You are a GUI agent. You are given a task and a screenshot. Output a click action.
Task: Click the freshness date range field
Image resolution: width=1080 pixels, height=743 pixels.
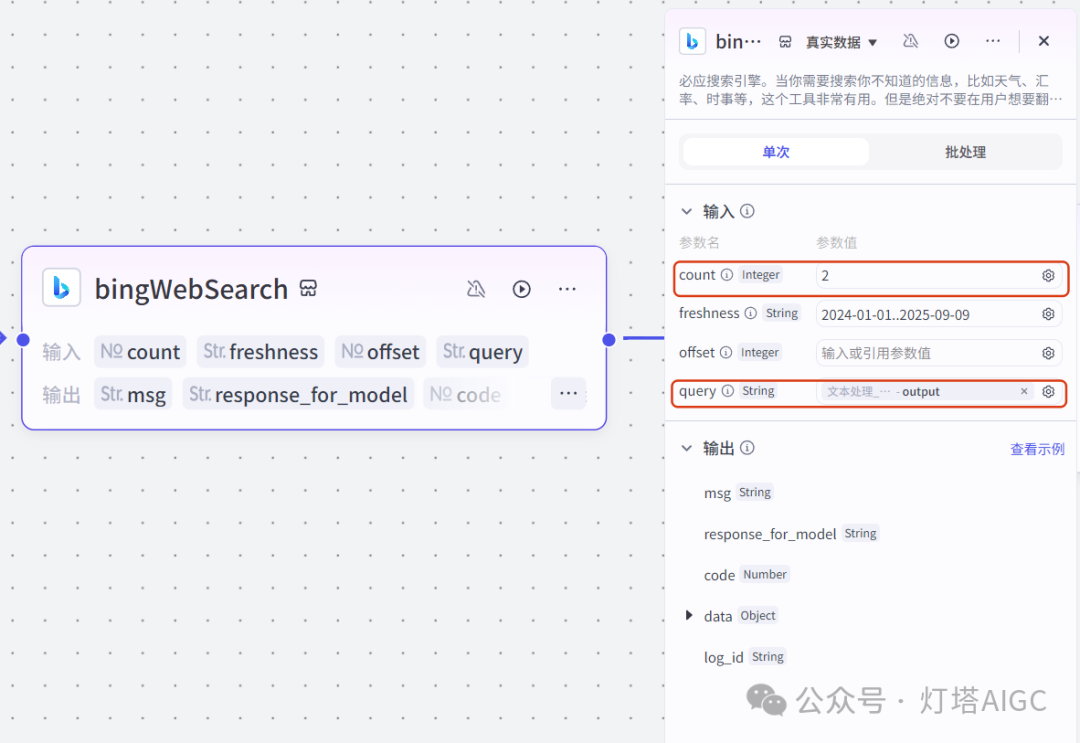[x=927, y=315]
